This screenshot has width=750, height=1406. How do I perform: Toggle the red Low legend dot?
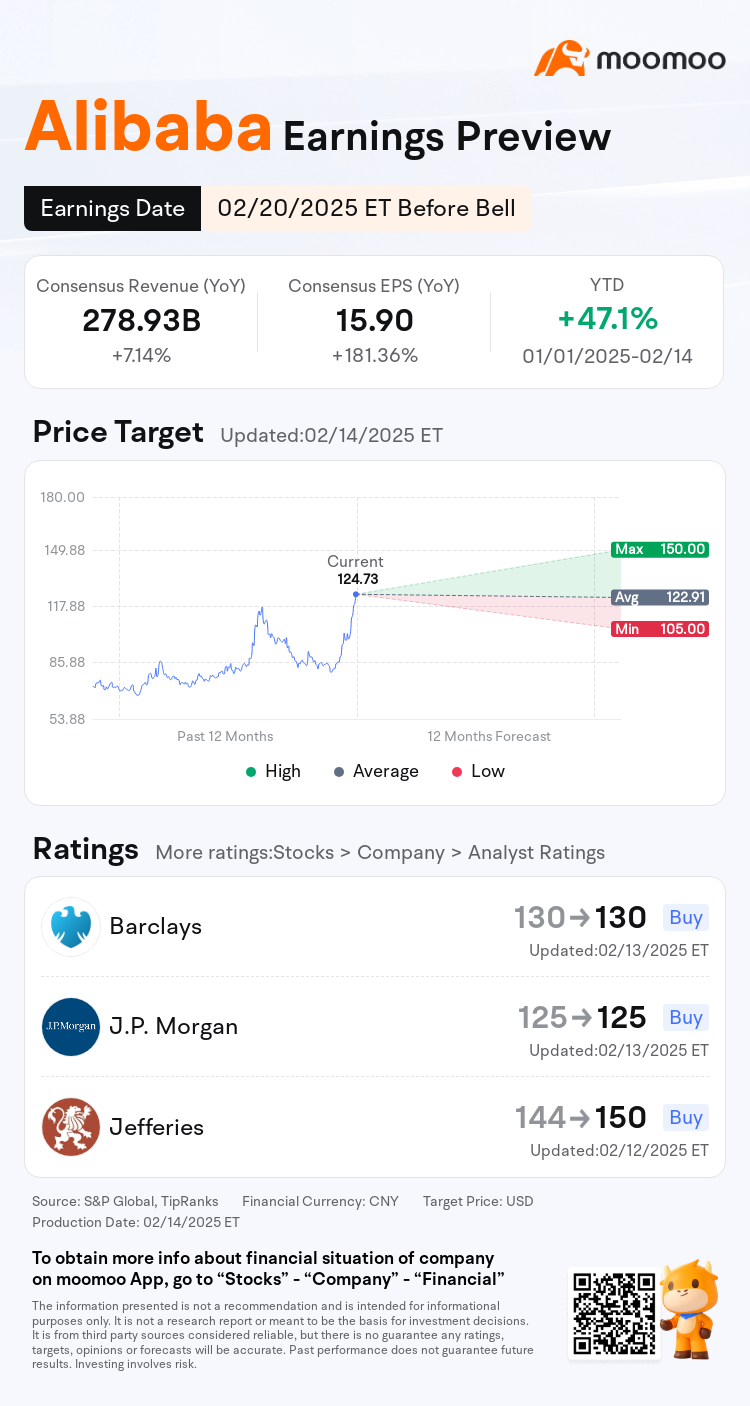[x=457, y=771]
